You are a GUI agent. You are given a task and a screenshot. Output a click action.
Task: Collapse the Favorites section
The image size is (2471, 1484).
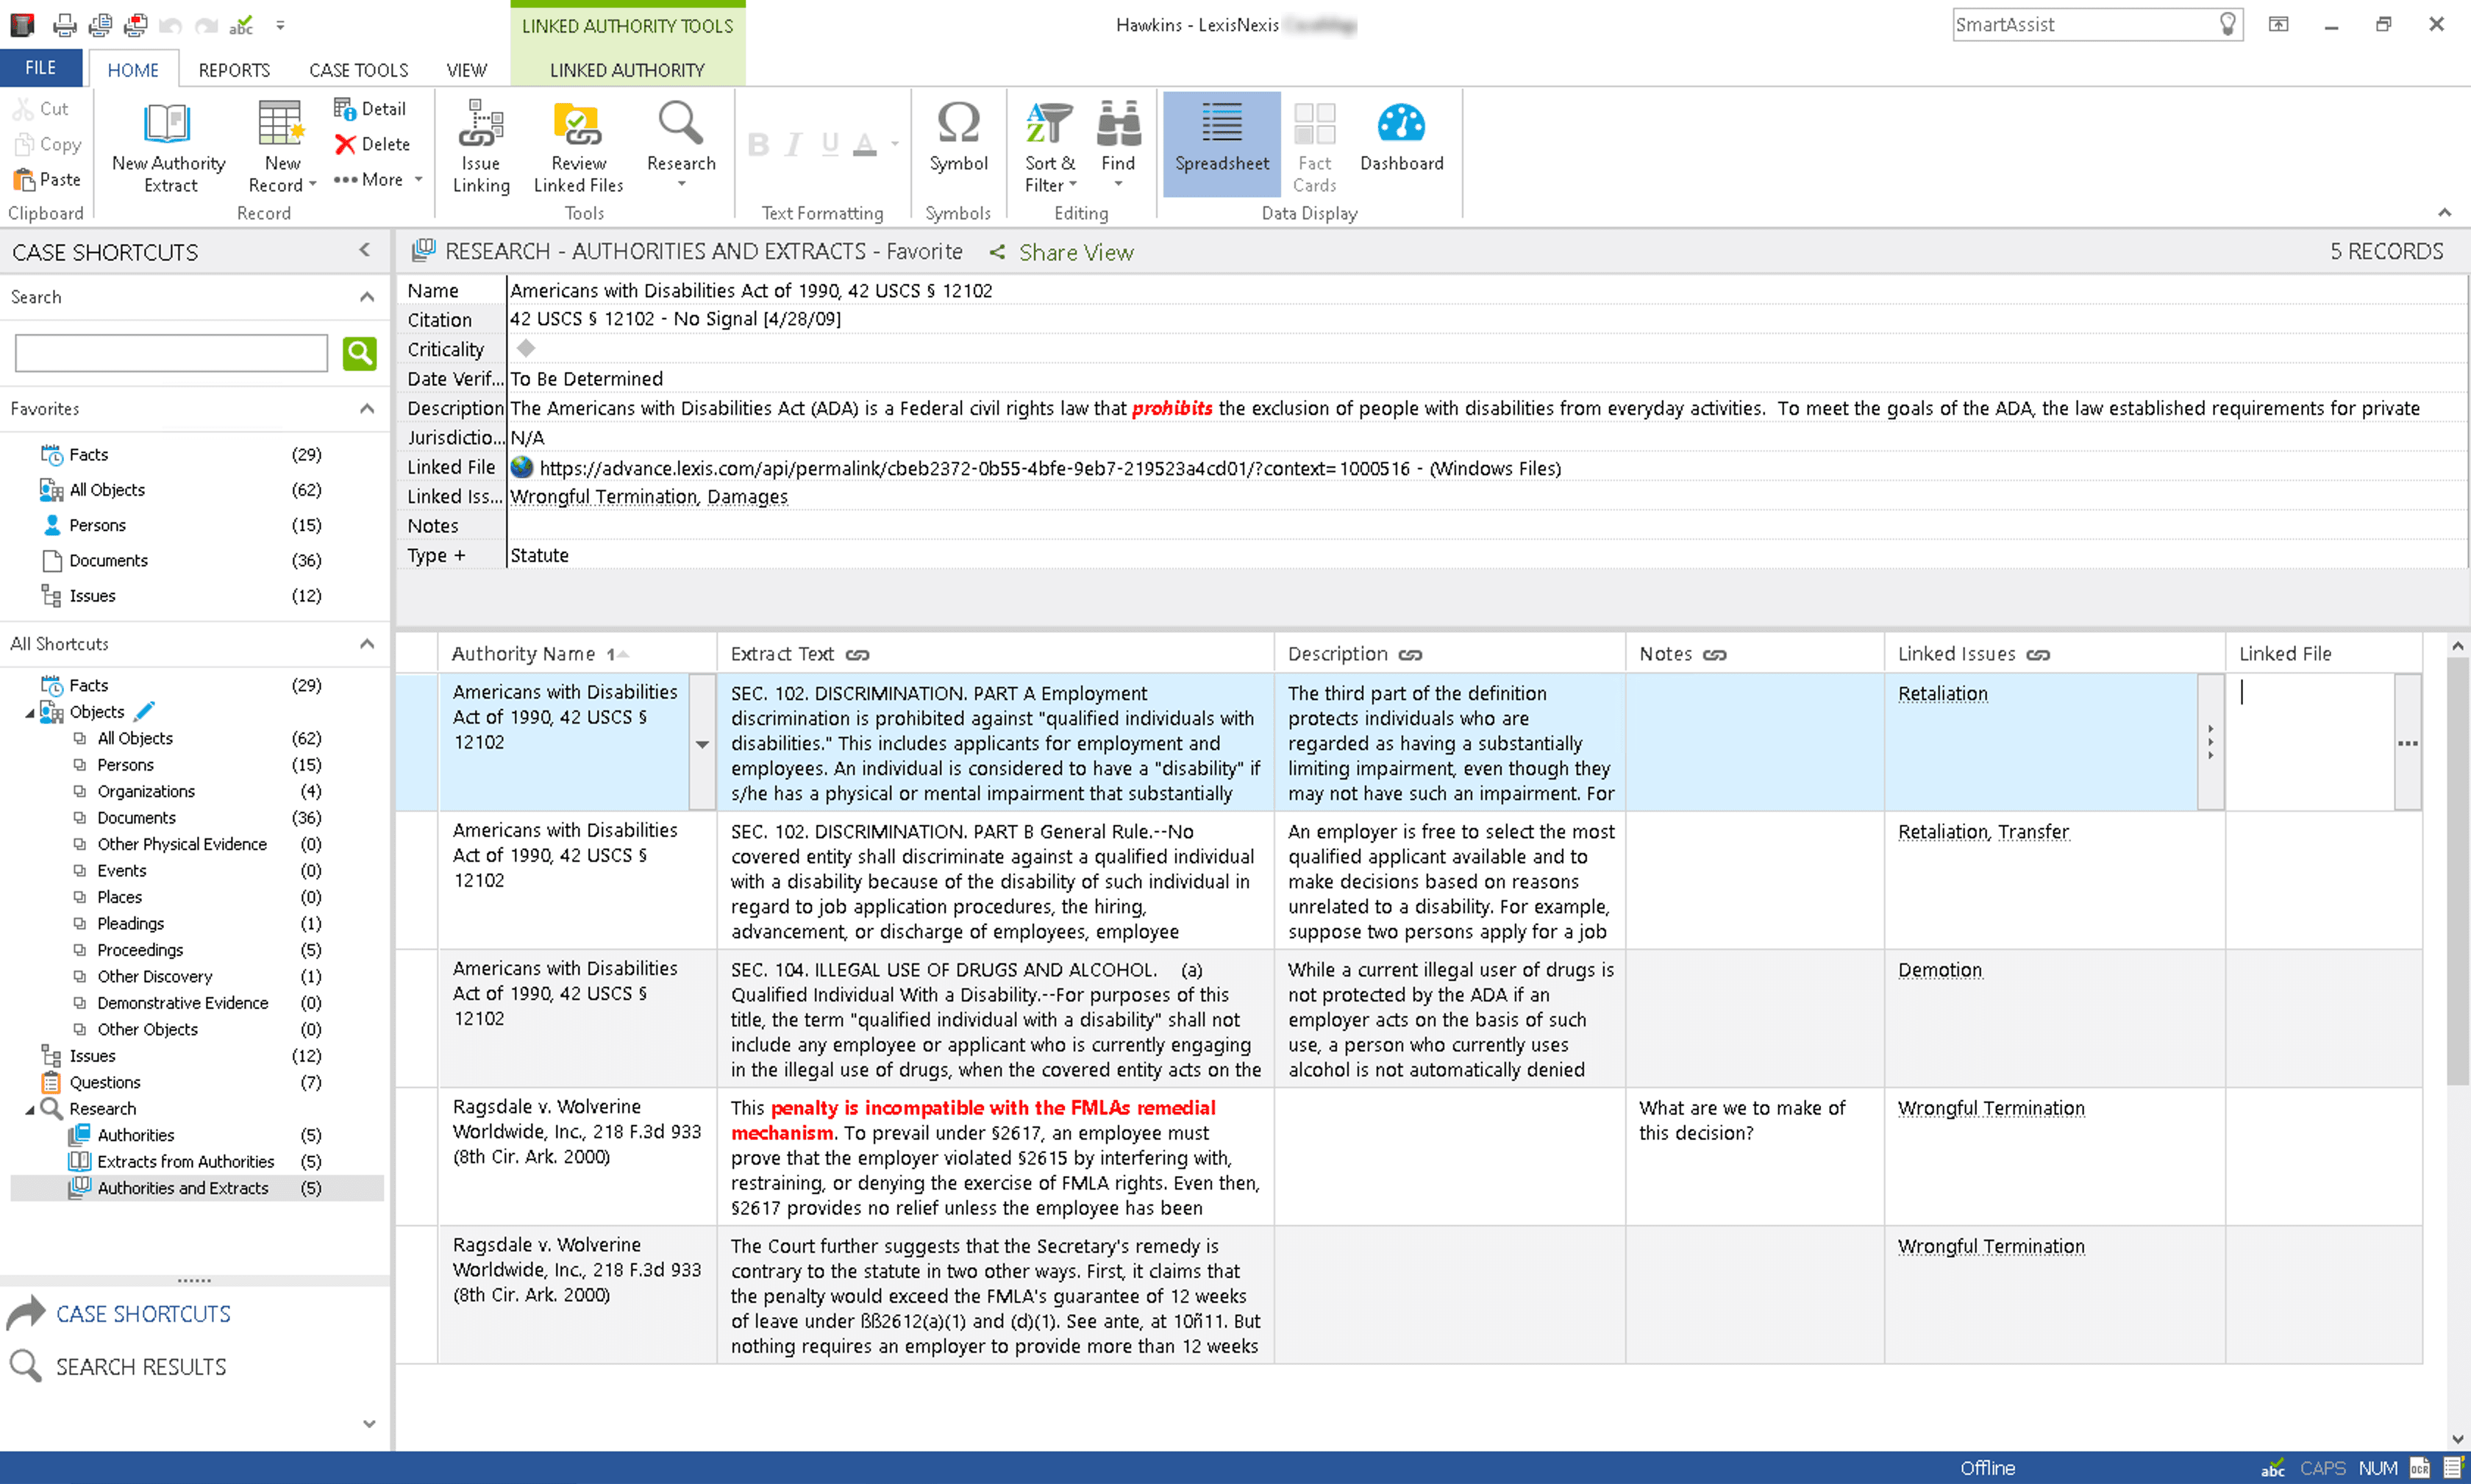tap(367, 409)
